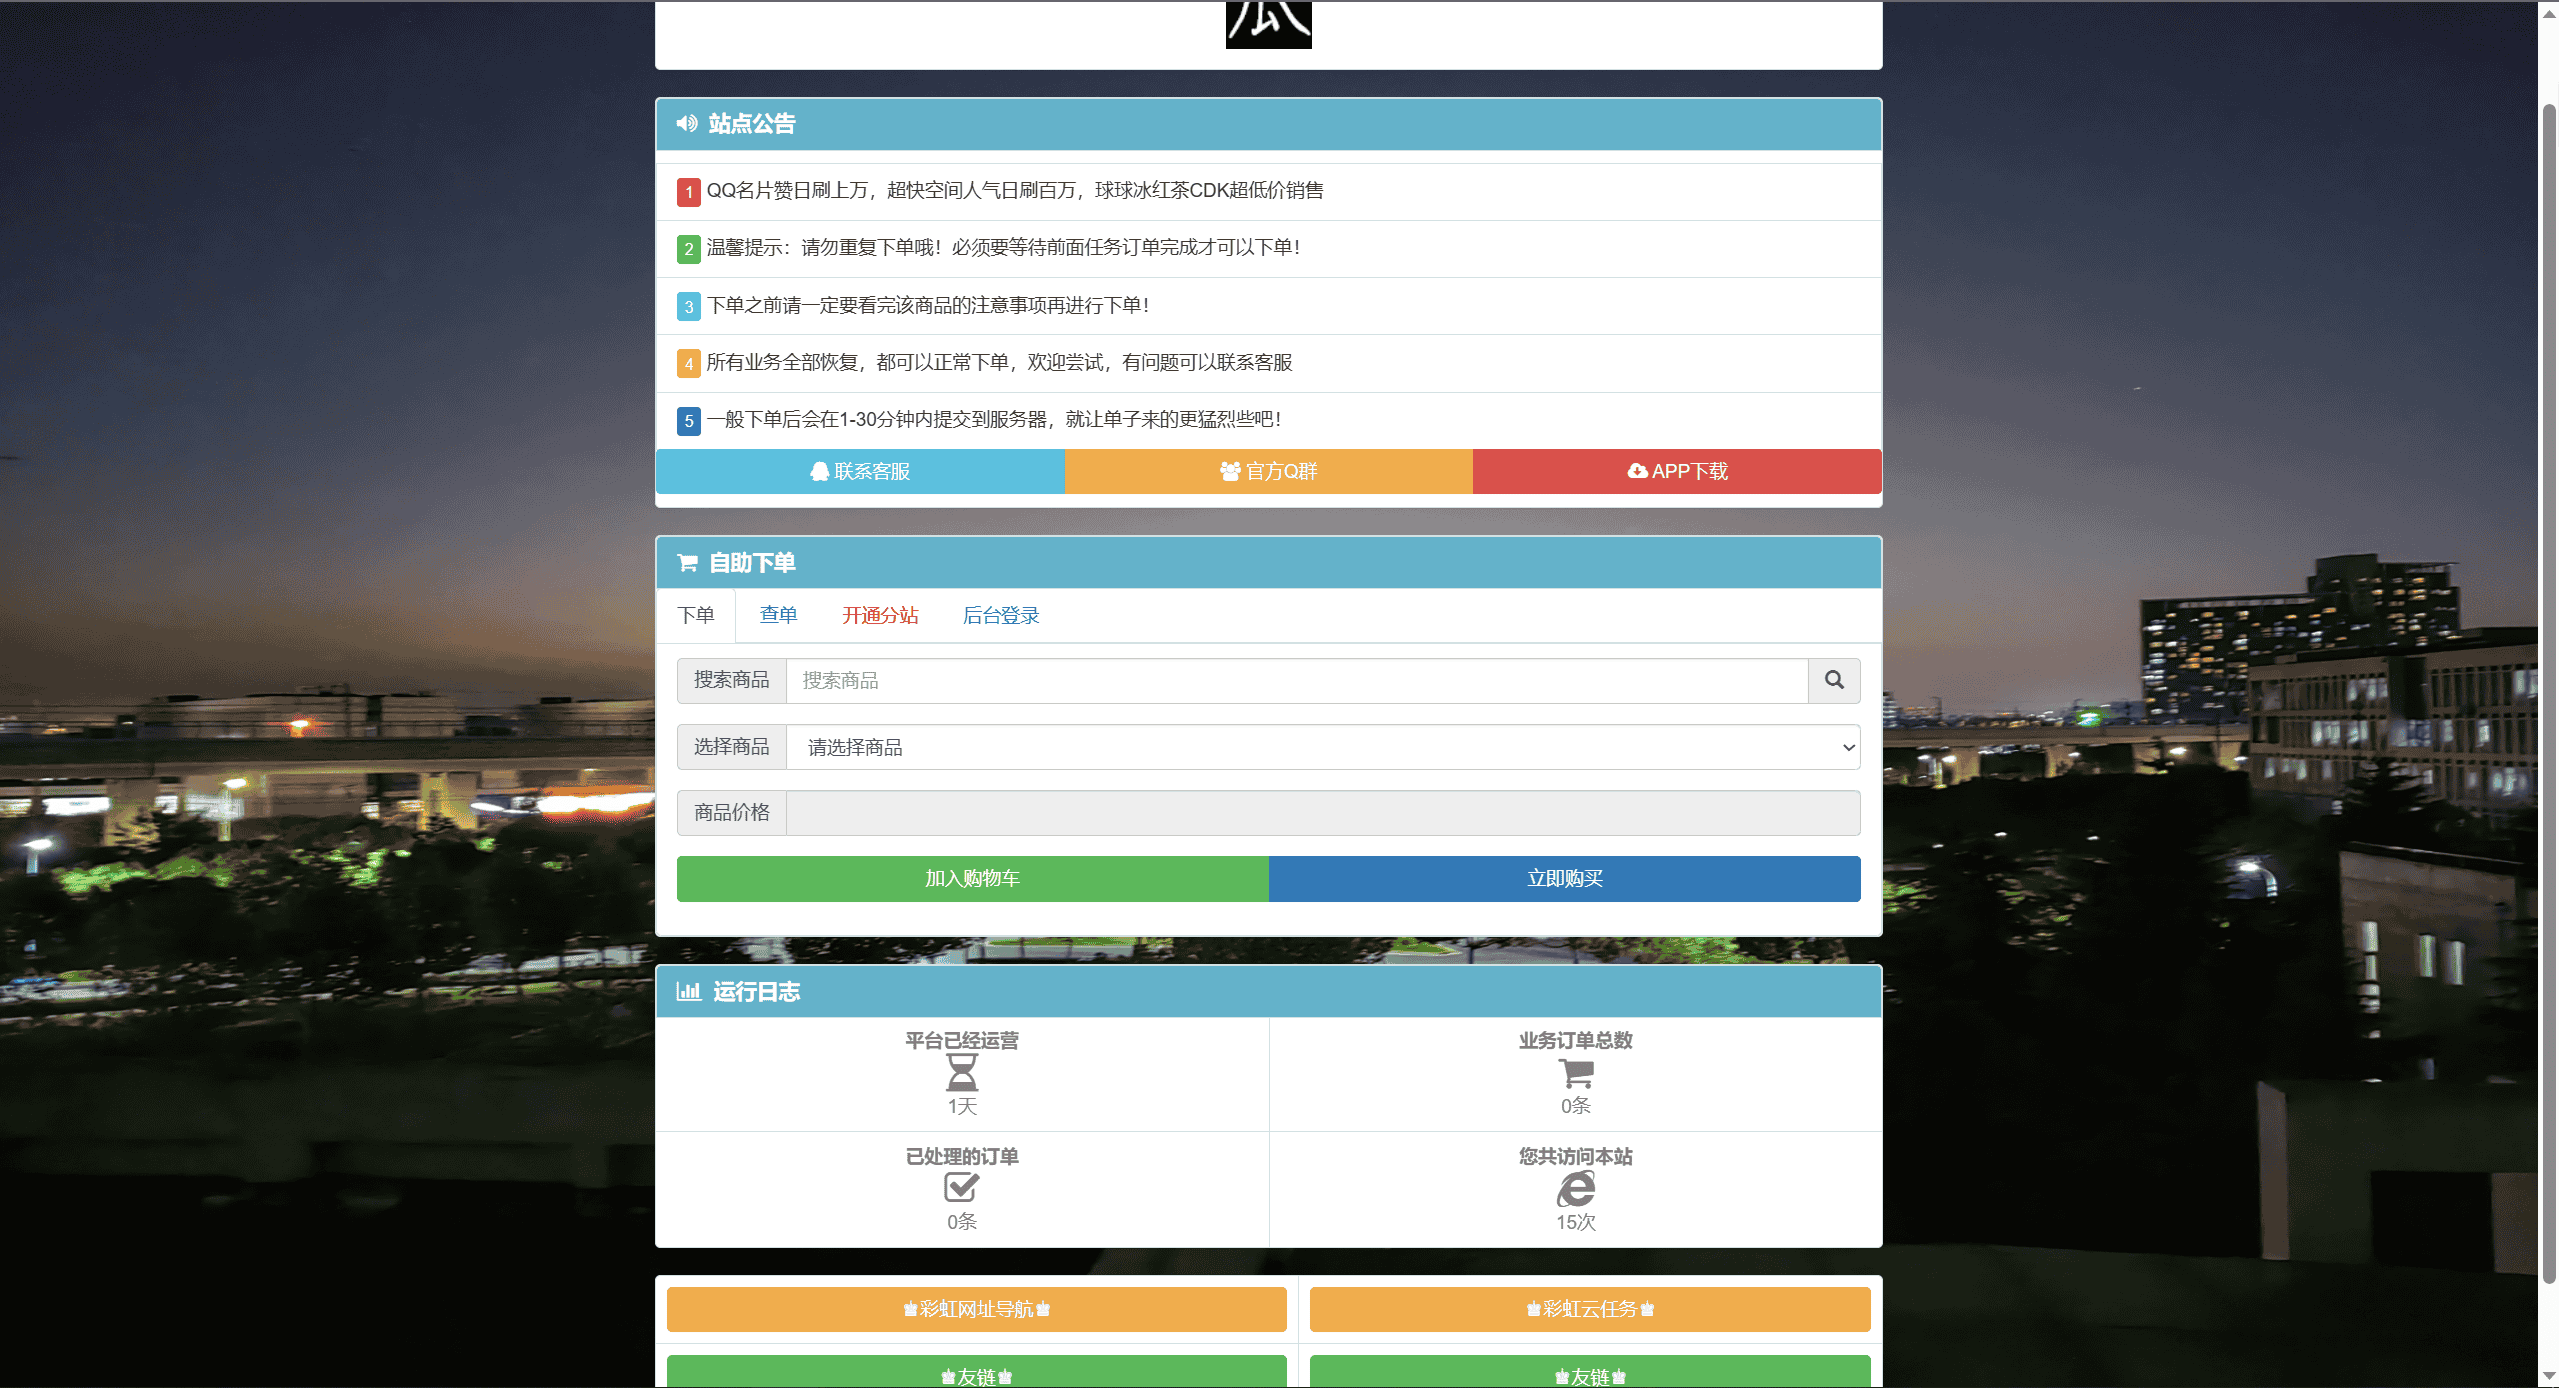The height and width of the screenshot is (1388, 2559).
Task: Click the black logo image at top
Action: pyautogui.click(x=1268, y=24)
